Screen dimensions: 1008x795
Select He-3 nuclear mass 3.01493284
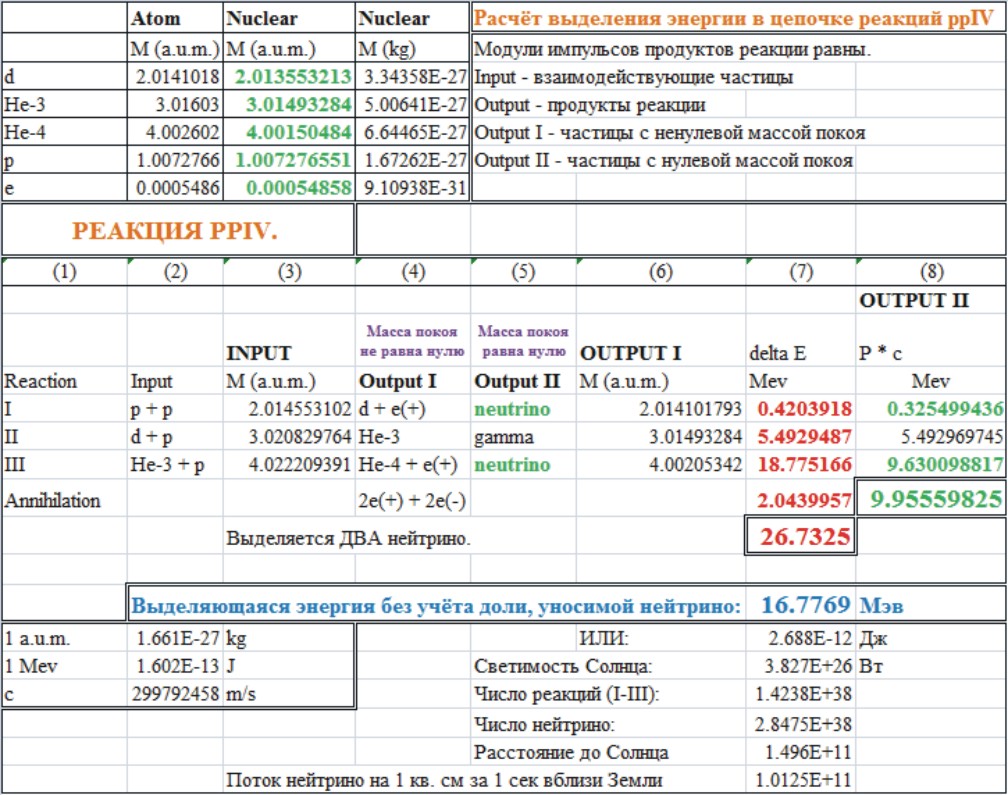click(x=289, y=105)
